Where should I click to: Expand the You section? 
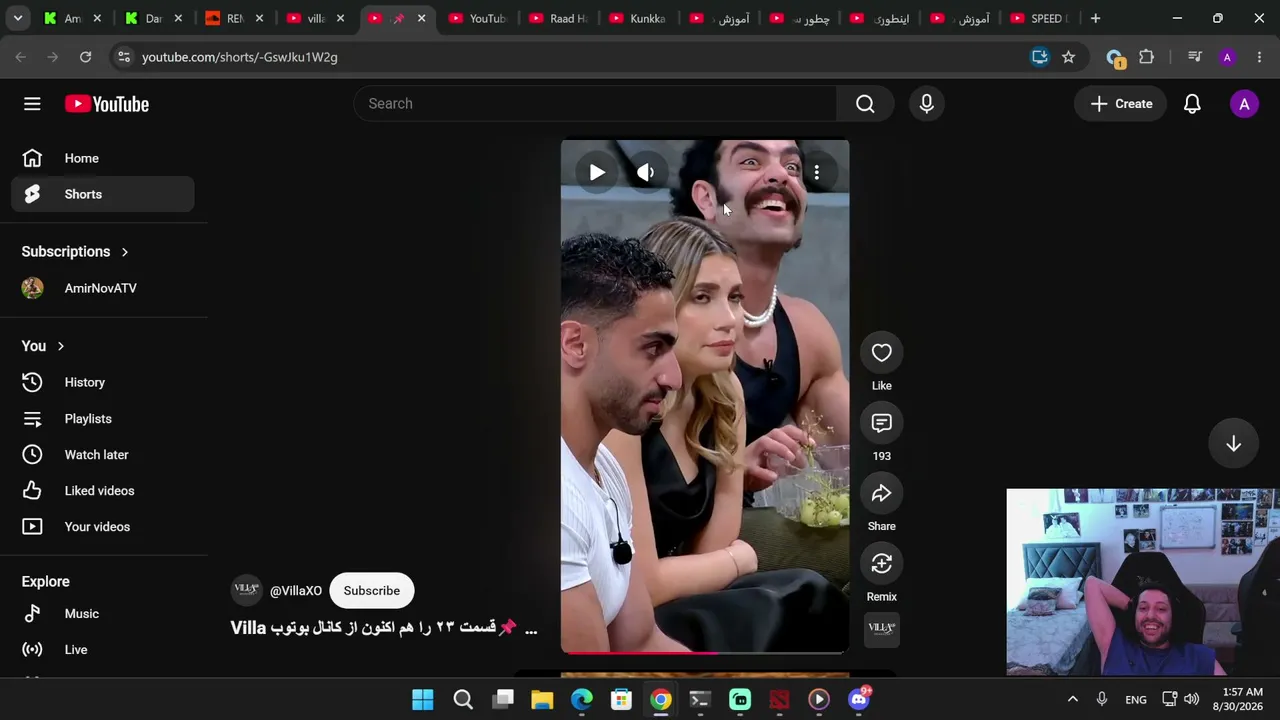click(x=43, y=346)
